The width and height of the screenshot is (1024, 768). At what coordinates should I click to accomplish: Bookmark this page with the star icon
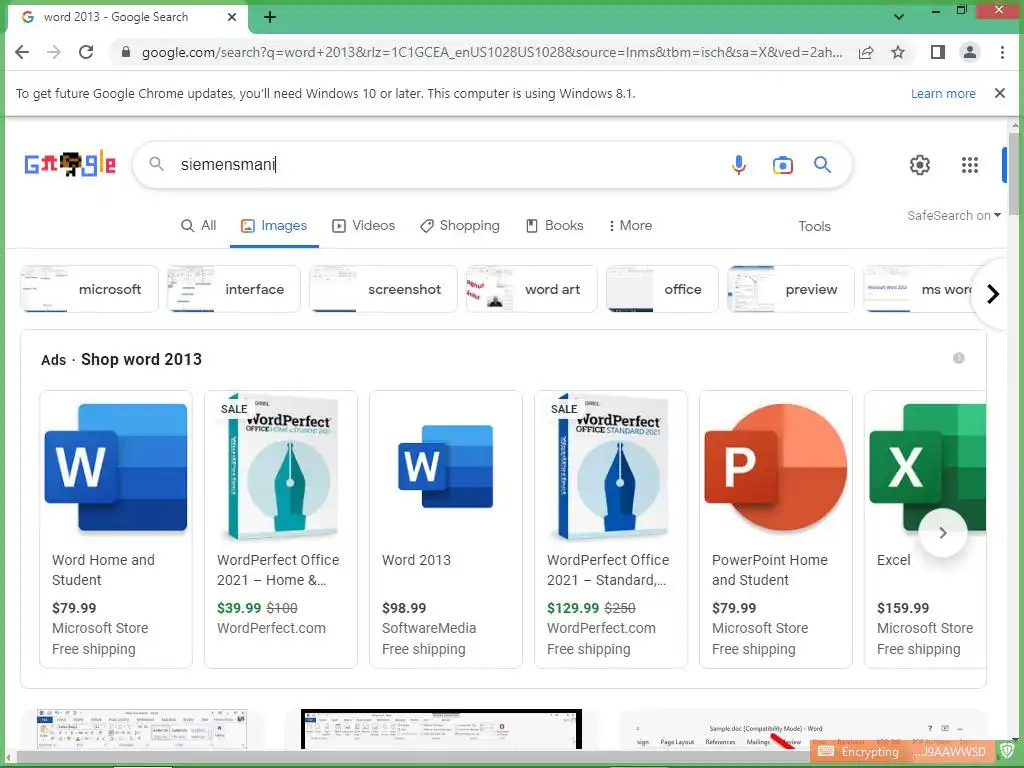pos(898,52)
